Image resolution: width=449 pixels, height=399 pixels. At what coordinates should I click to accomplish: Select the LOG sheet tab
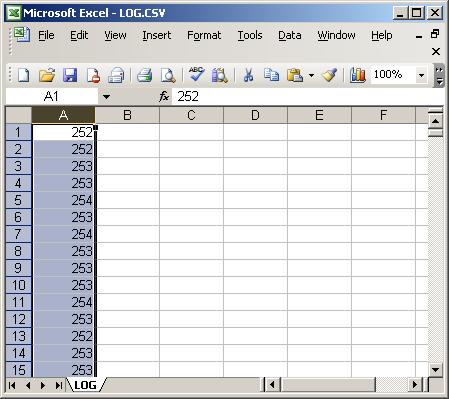[86, 385]
